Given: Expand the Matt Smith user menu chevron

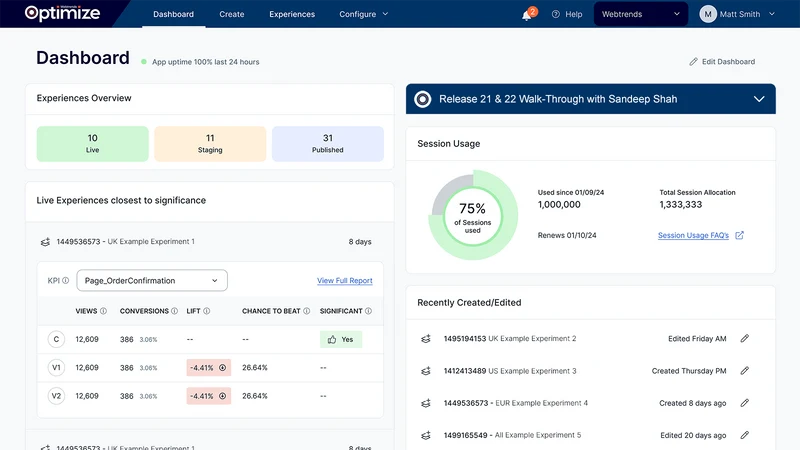Looking at the screenshot, I should (772, 14).
